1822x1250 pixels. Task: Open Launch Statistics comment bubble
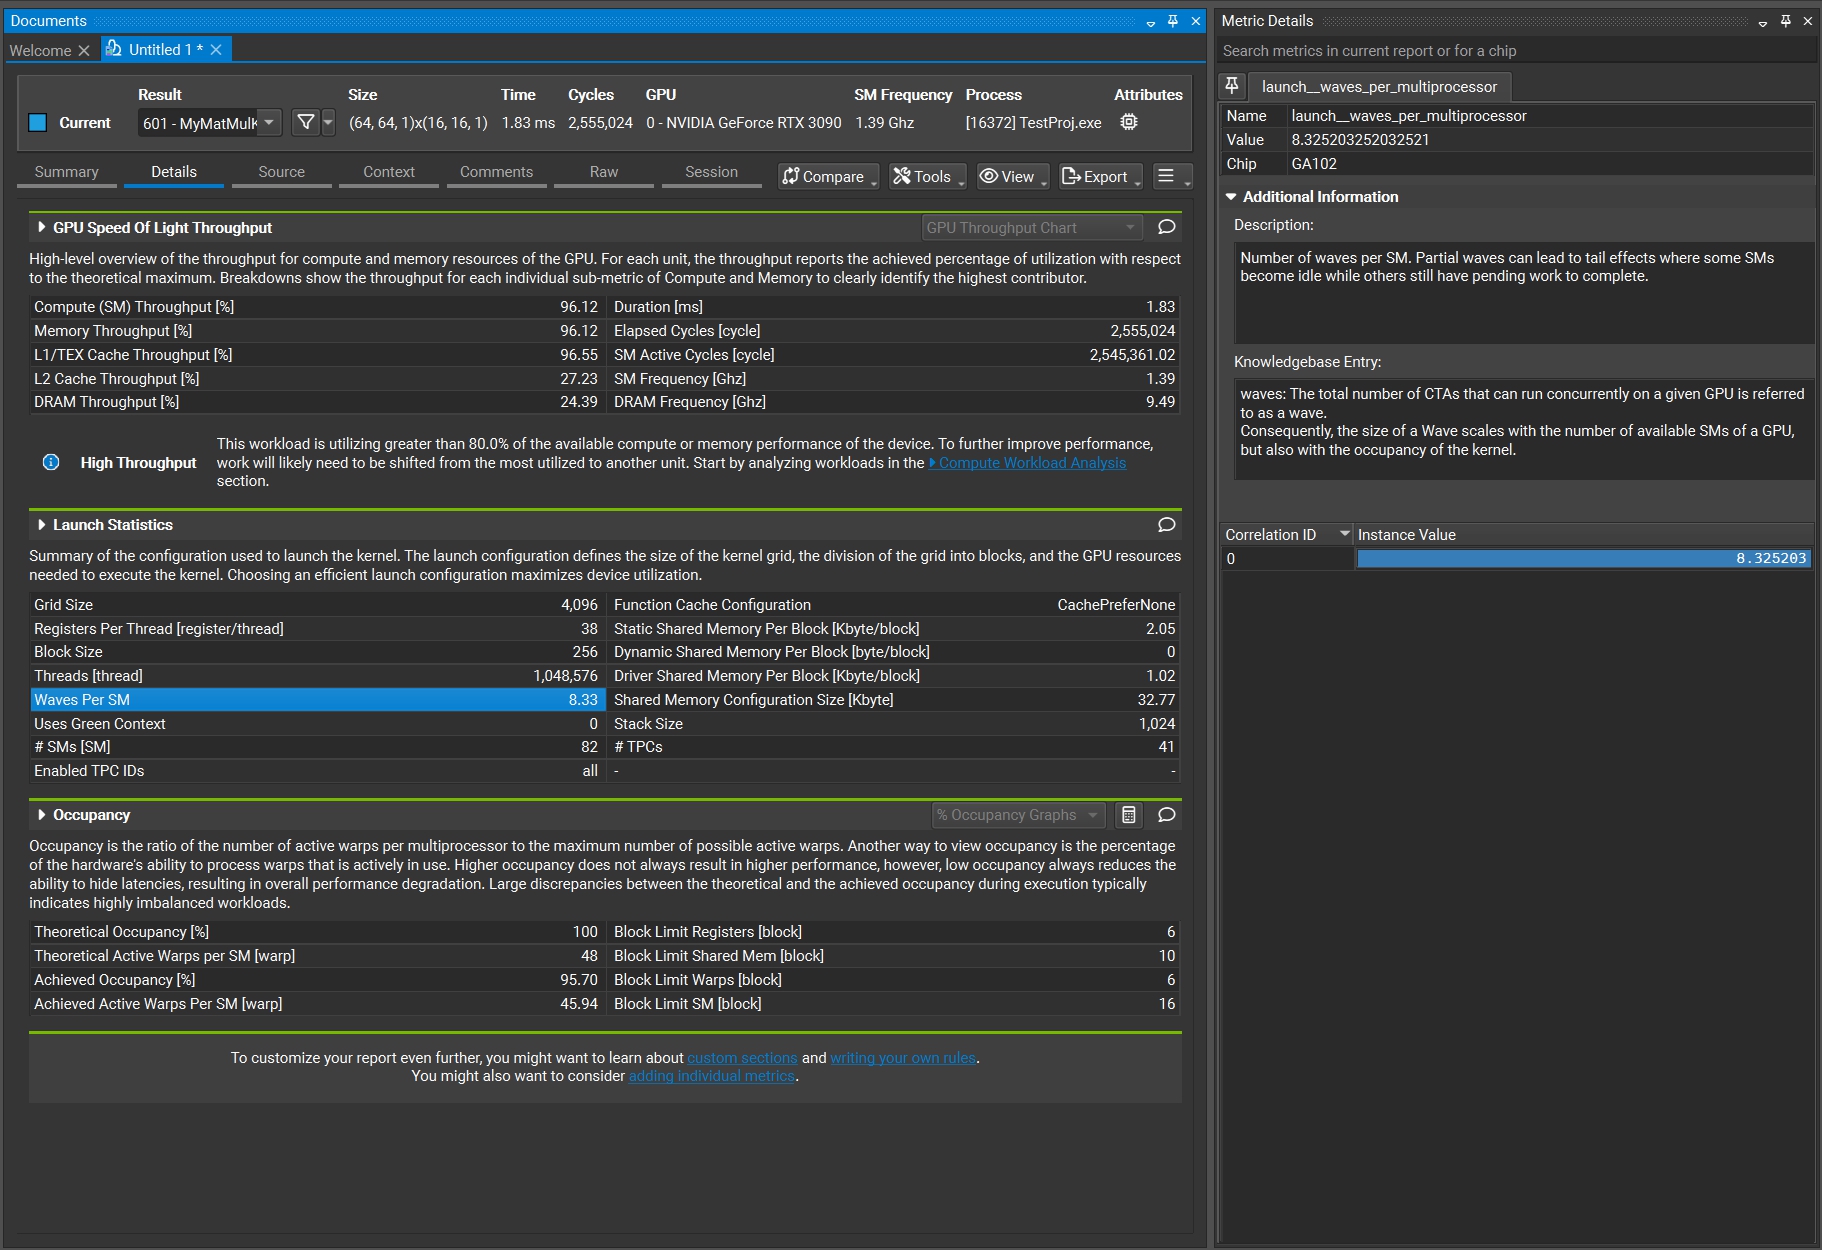(1166, 525)
